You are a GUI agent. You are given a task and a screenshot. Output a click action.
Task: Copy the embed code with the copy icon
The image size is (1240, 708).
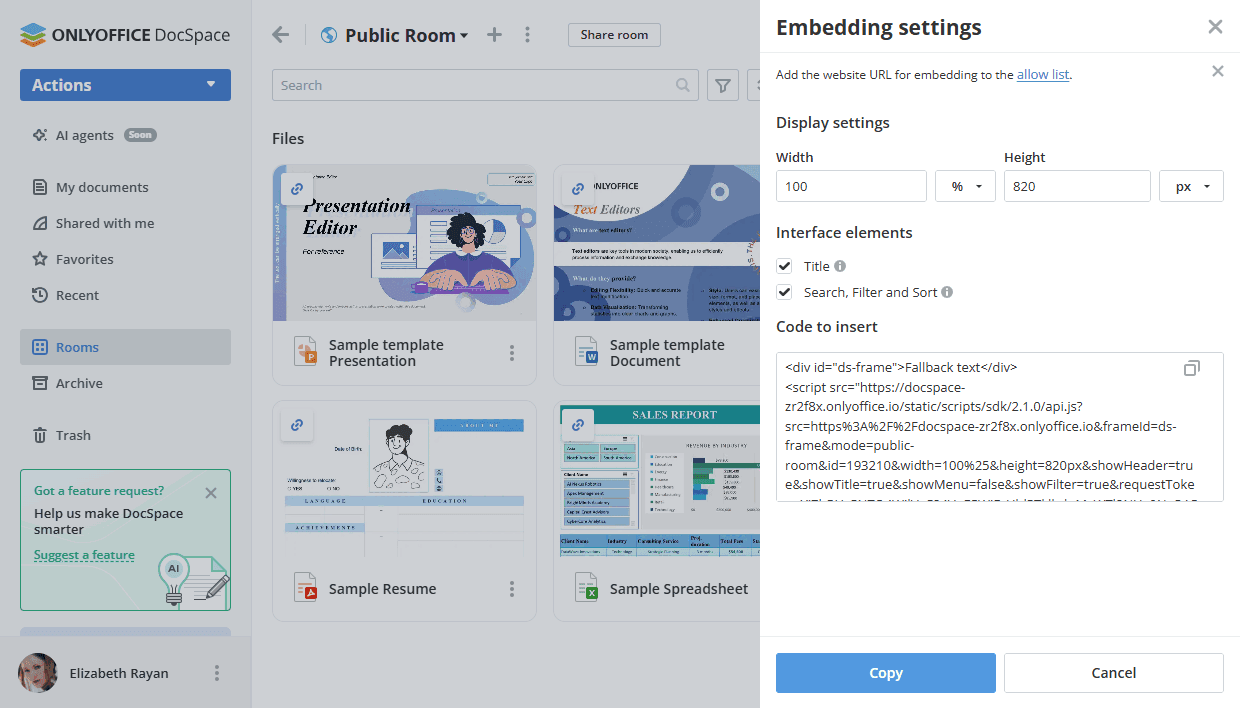1192,368
